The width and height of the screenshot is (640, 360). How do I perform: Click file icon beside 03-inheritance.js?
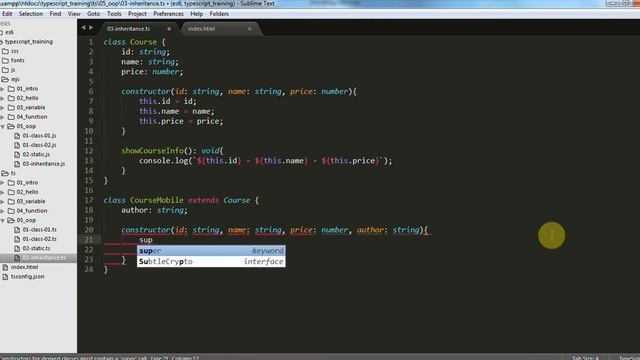(x=17, y=164)
